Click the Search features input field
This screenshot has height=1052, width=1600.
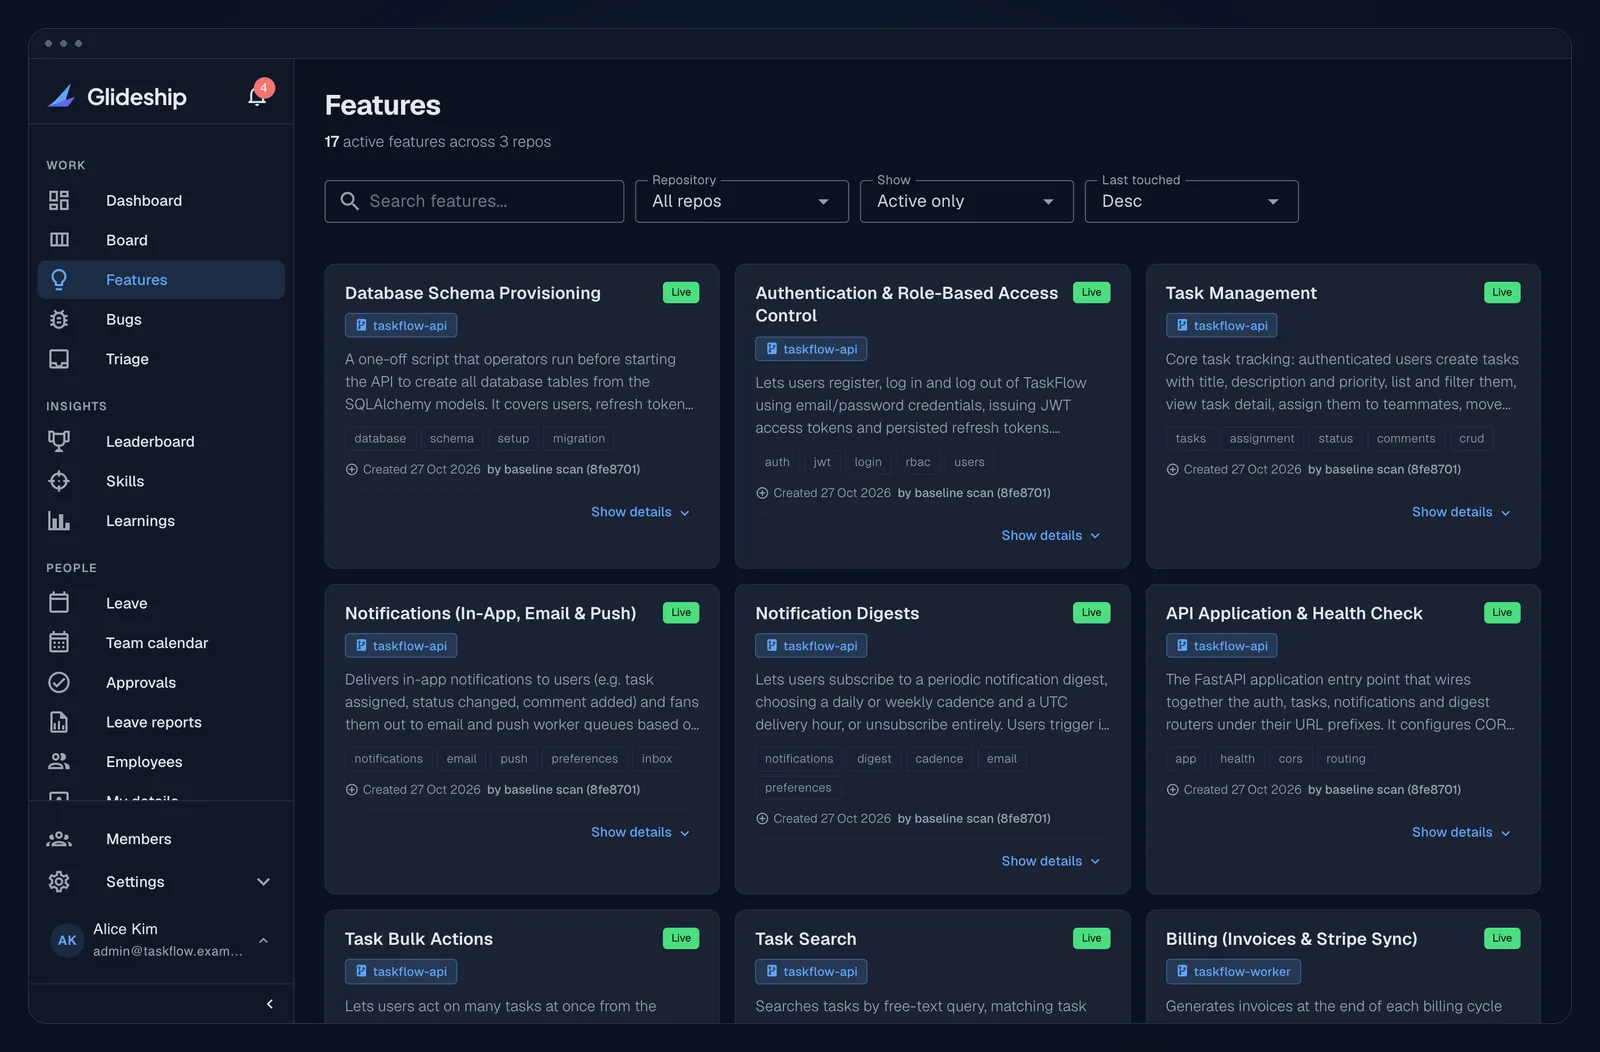pyautogui.click(x=474, y=201)
